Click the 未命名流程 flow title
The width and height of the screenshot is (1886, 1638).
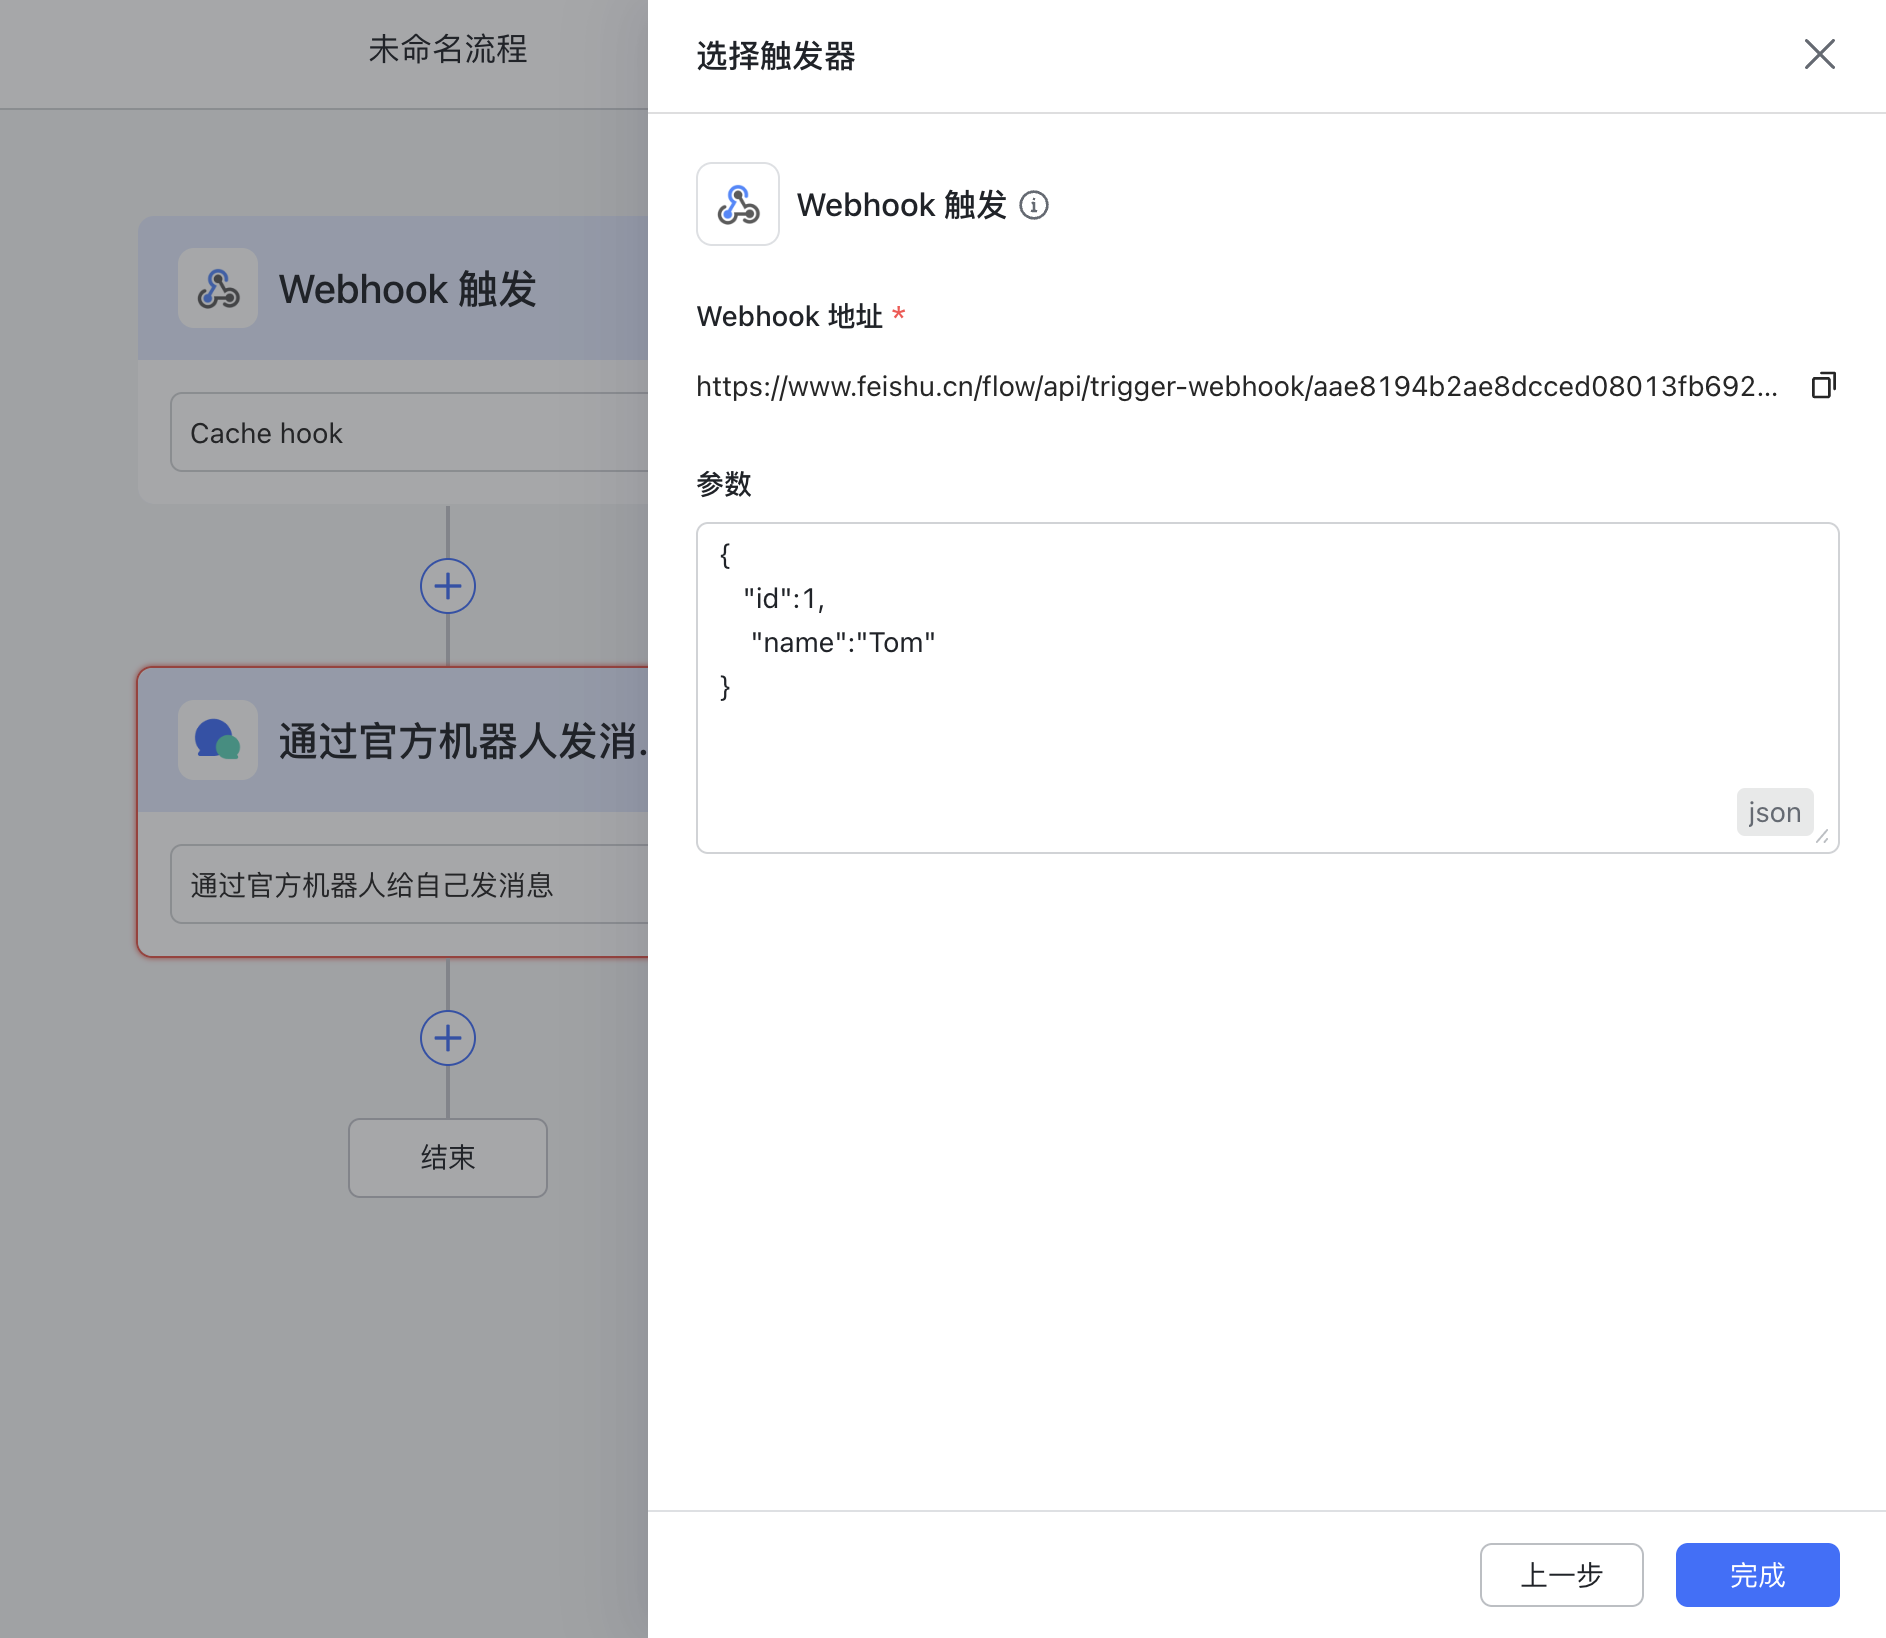pos(447,49)
